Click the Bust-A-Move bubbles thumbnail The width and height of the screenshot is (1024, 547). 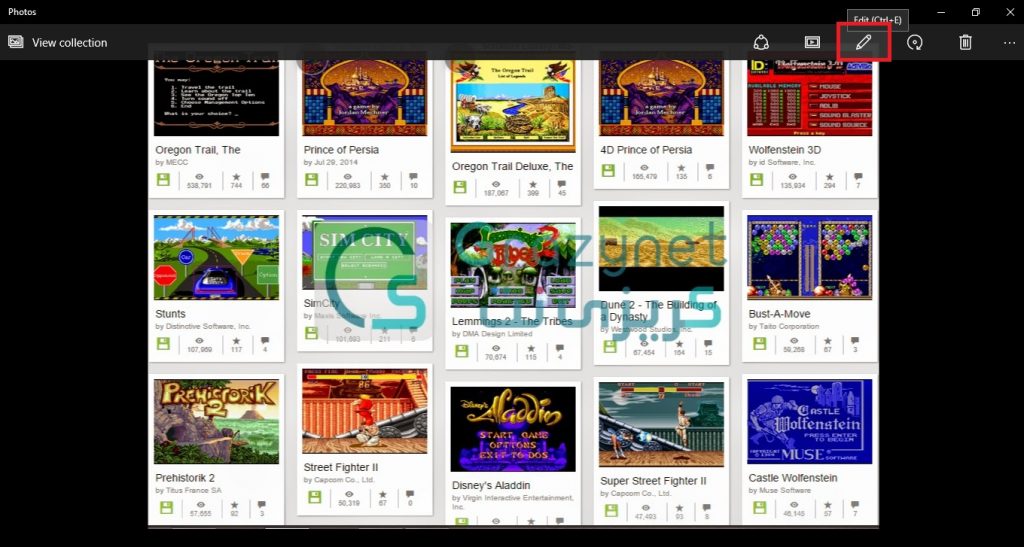(x=810, y=258)
